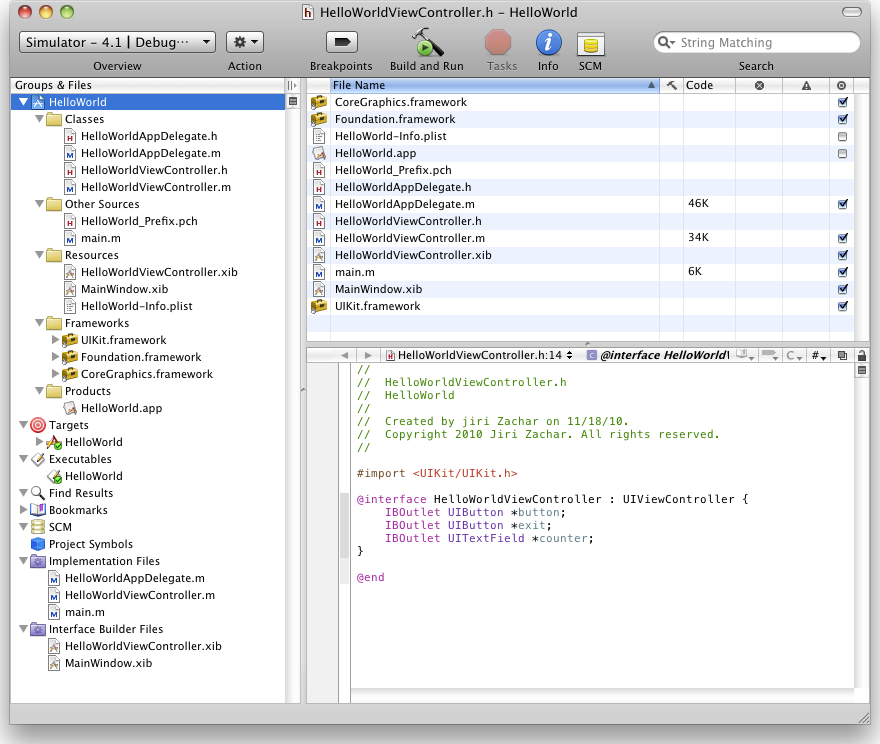
Task: Click the Targets bullseye icon
Action: coord(38,425)
